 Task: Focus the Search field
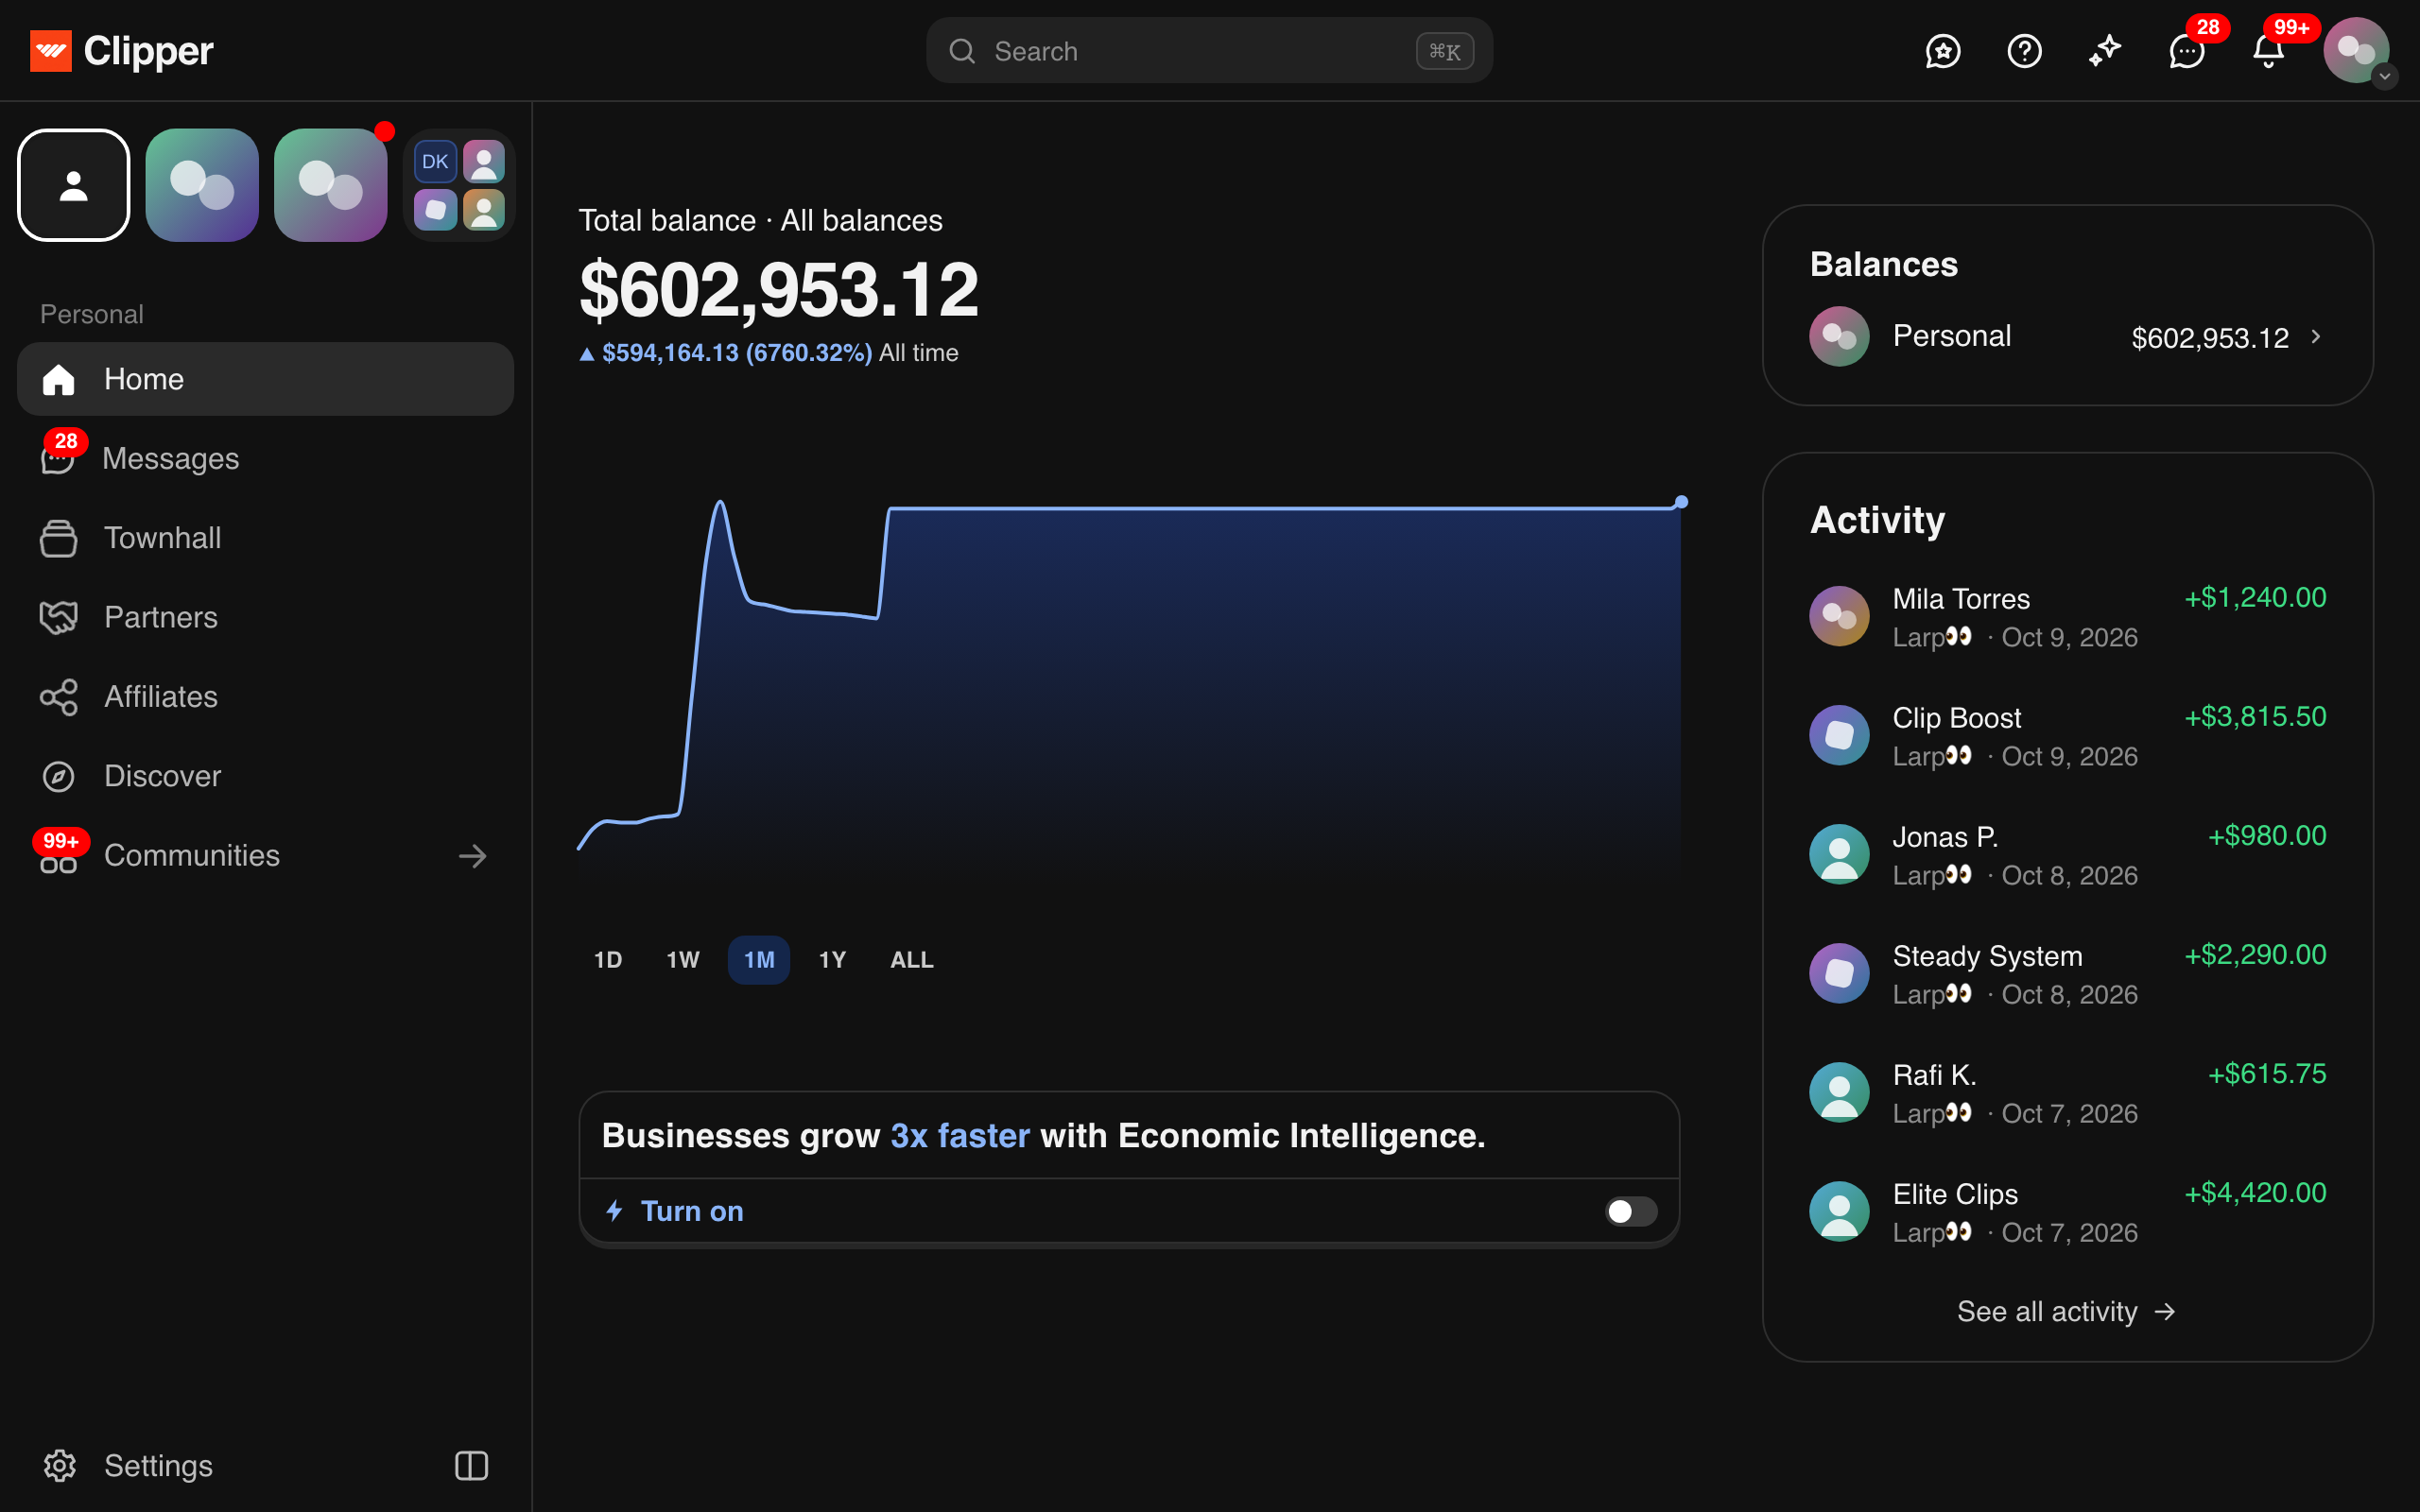(1209, 51)
